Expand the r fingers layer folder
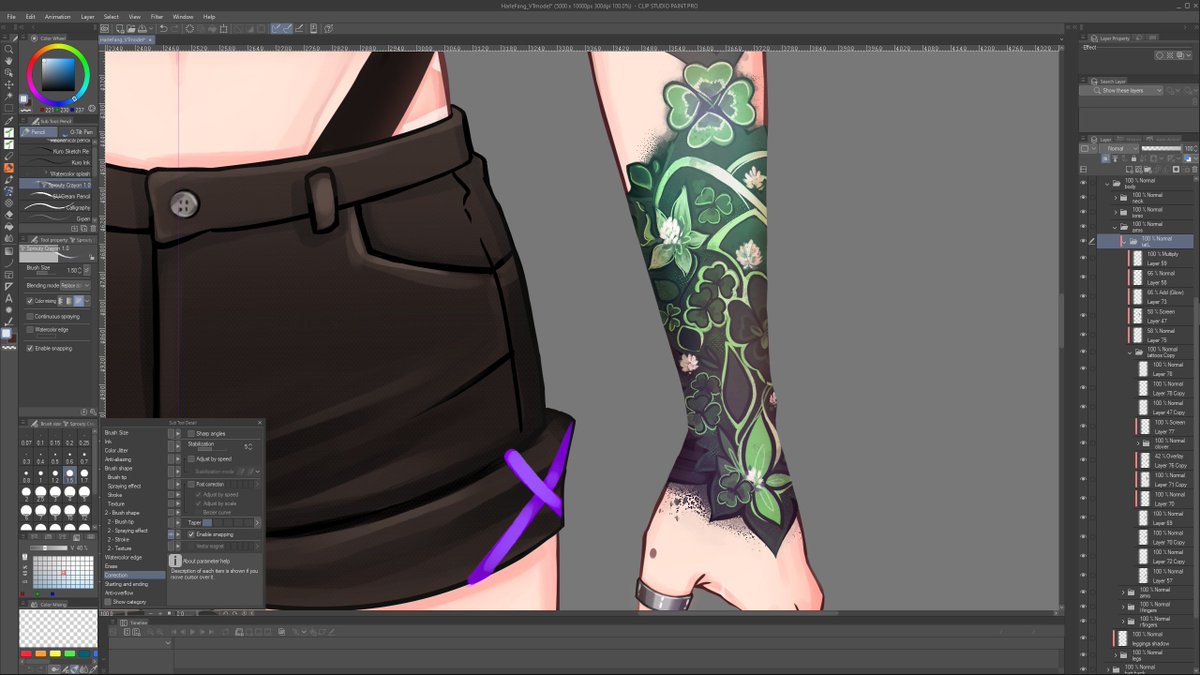Viewport: 1200px width, 675px height. (x=1122, y=622)
